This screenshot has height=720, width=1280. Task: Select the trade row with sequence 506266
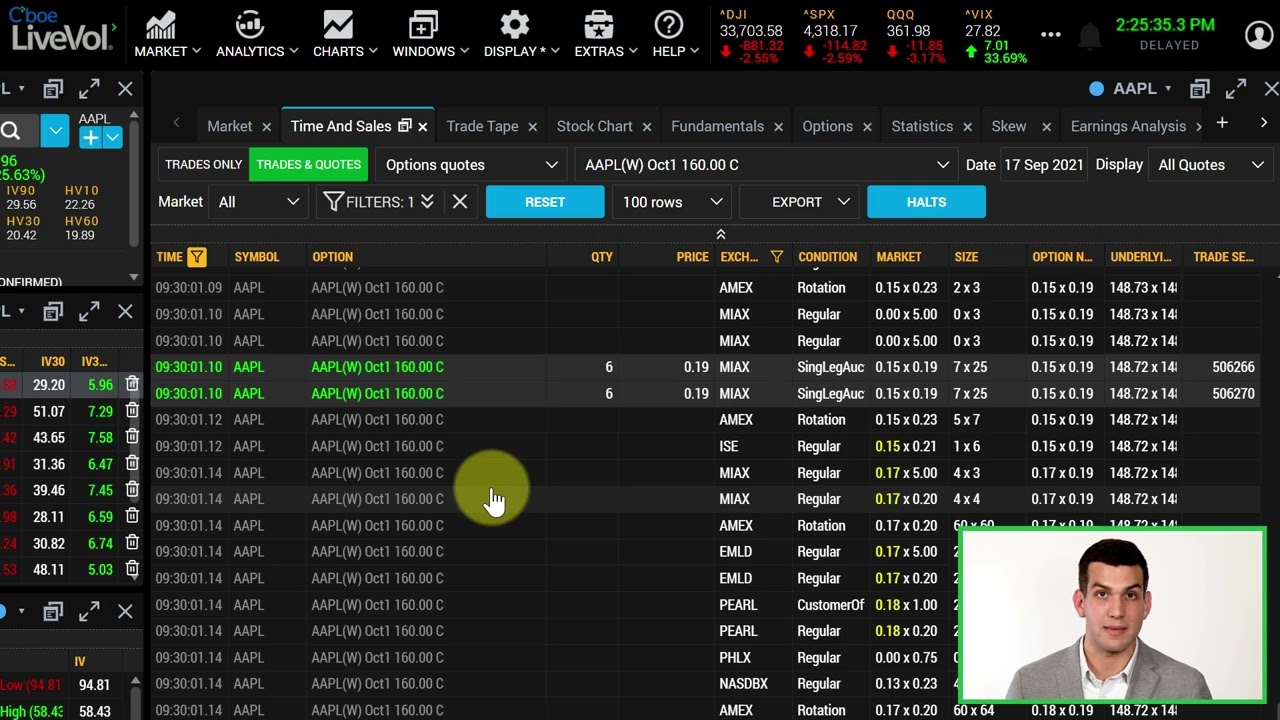715,367
